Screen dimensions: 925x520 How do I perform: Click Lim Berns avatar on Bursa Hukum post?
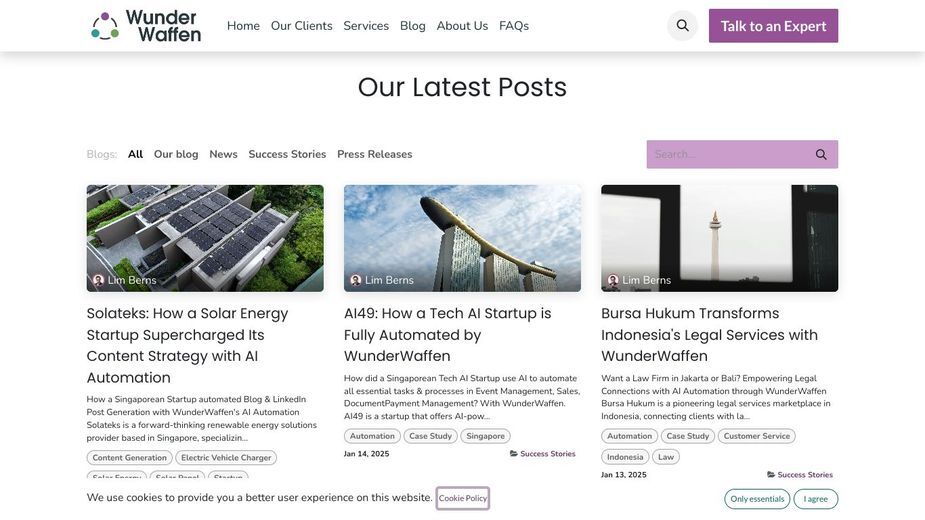tap(613, 280)
